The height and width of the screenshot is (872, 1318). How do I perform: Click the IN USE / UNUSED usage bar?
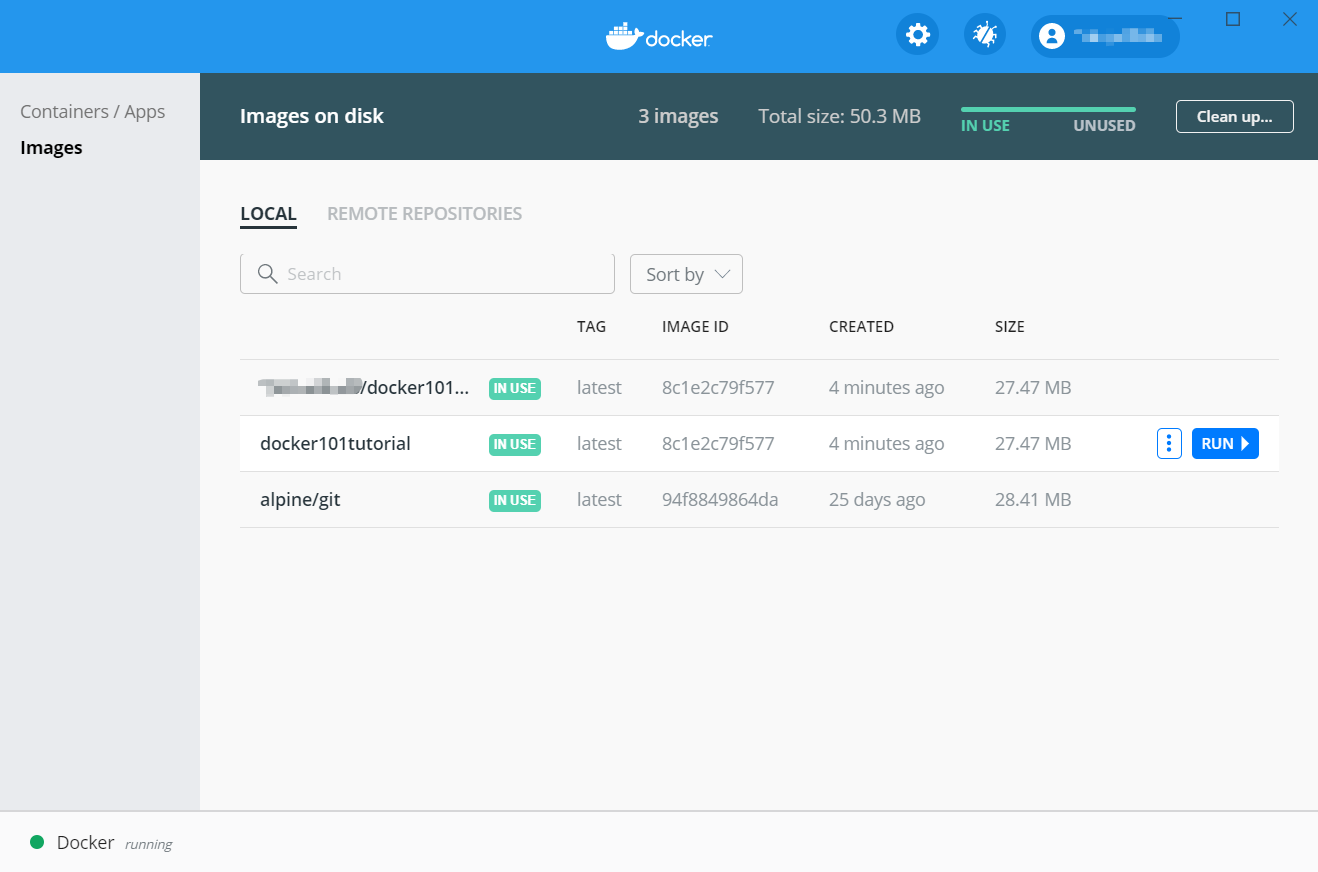(1048, 109)
